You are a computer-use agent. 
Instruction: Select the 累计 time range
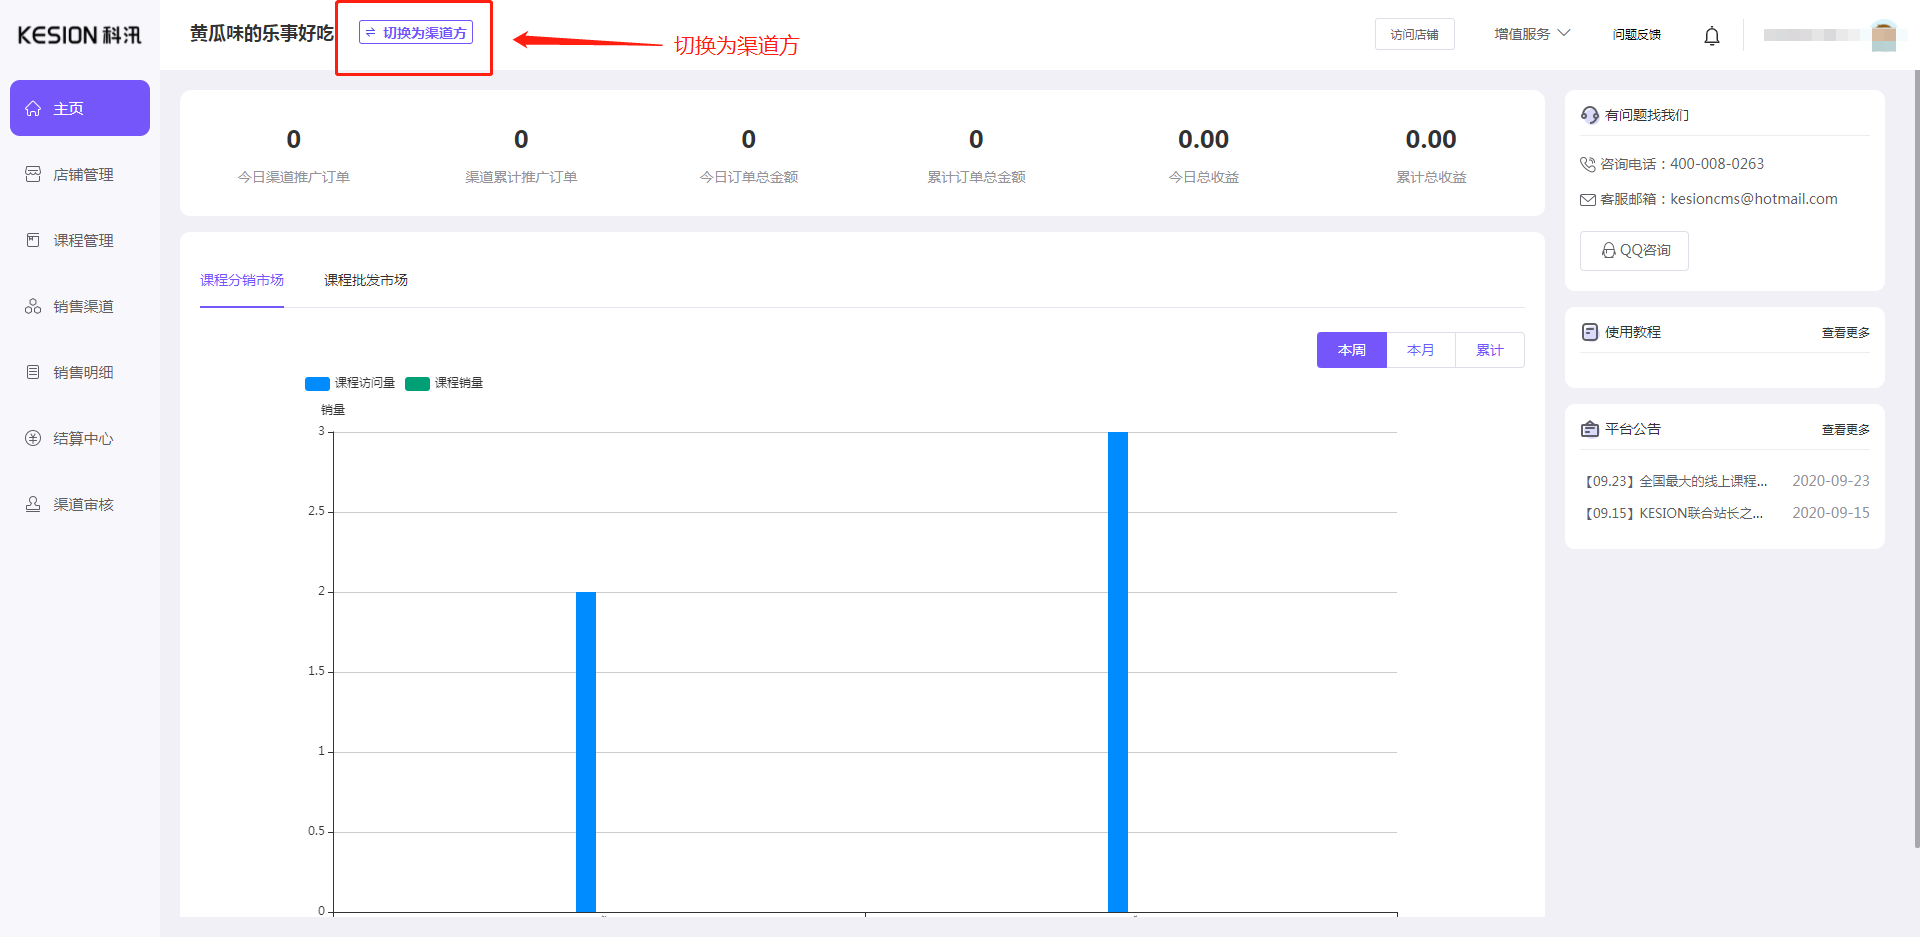(x=1489, y=350)
